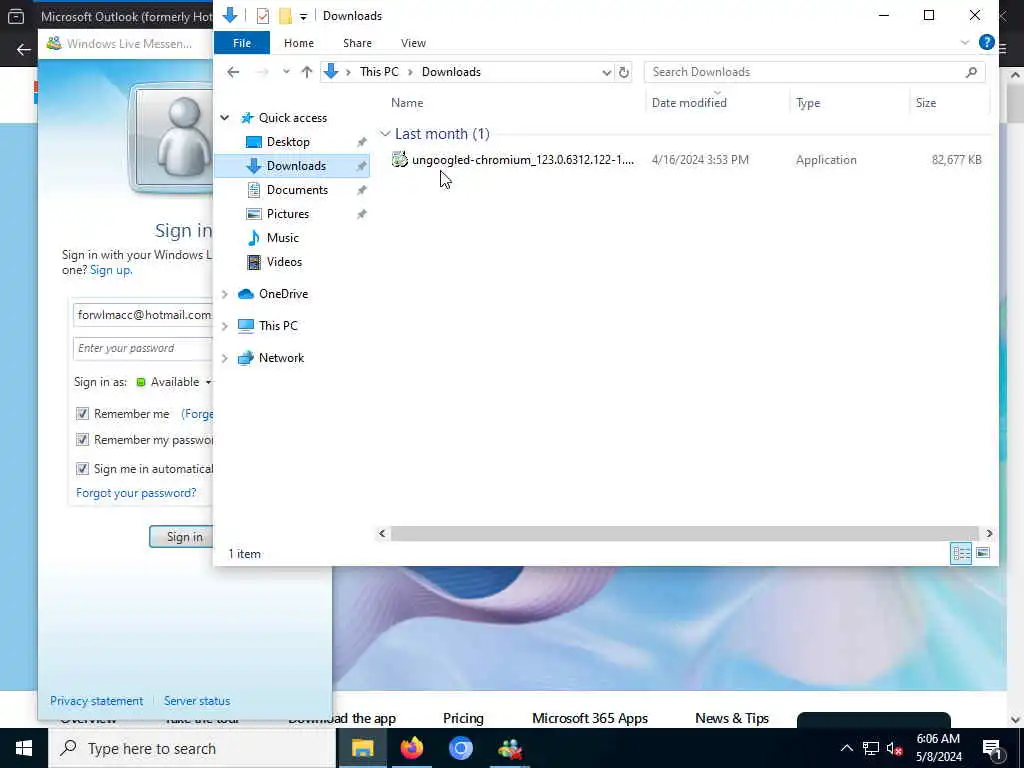1024x768 pixels.
Task: Click the muted volume tray icon
Action: [895, 749]
